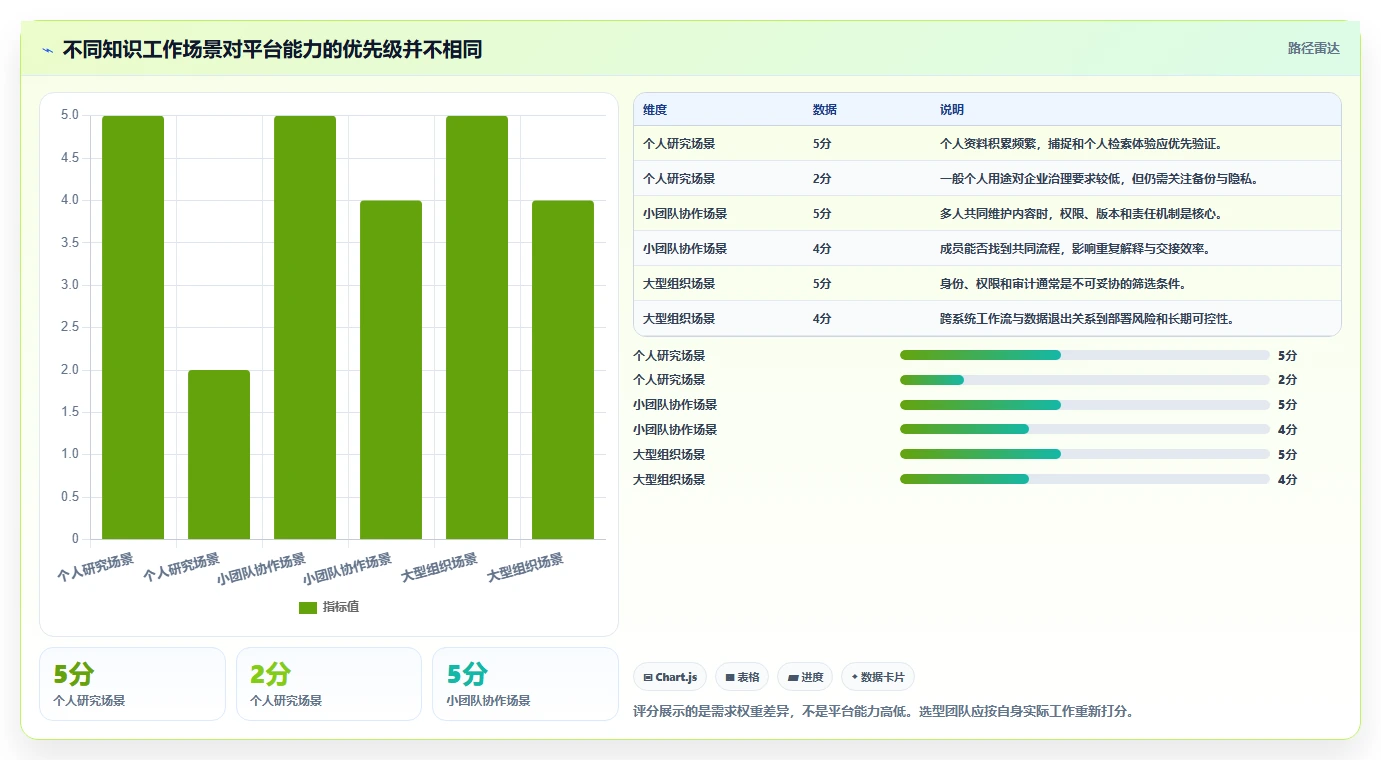Image resolution: width=1381 pixels, height=760 pixels.
Task: Click the cell 个人资料积累频繁，捕捉和个人检索体验应优先验证。
Action: point(1081,144)
